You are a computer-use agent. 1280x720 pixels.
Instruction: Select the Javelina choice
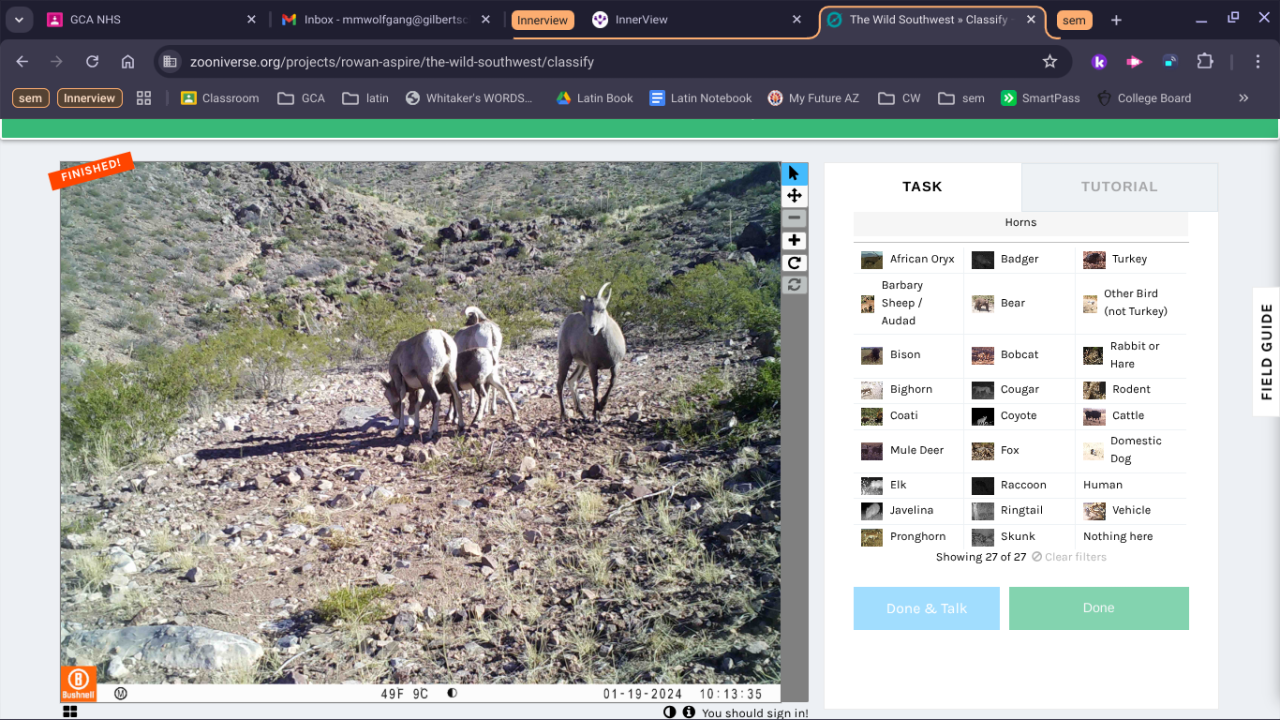tap(909, 511)
